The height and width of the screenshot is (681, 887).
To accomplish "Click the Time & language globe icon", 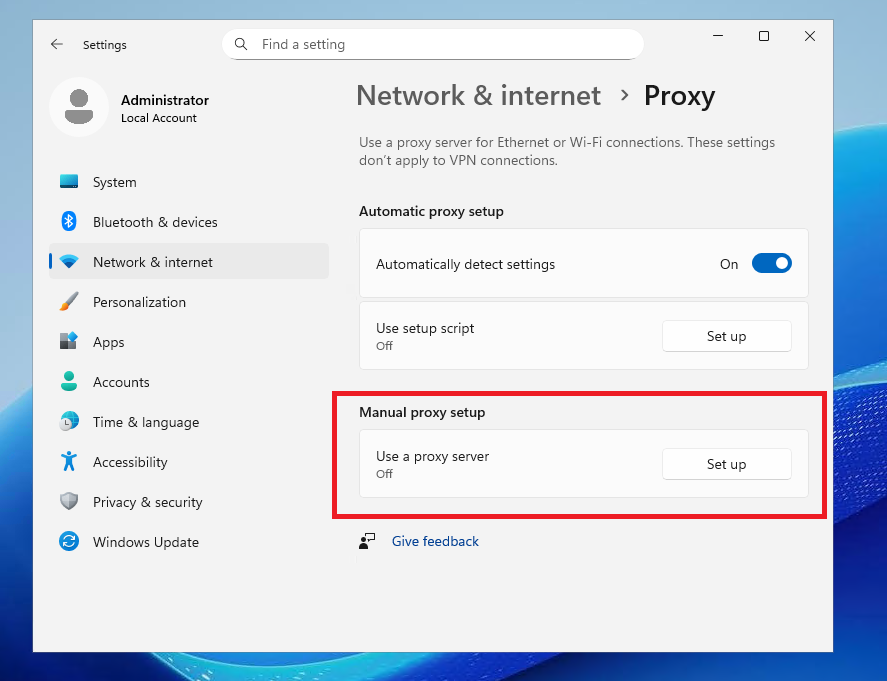I will 69,421.
